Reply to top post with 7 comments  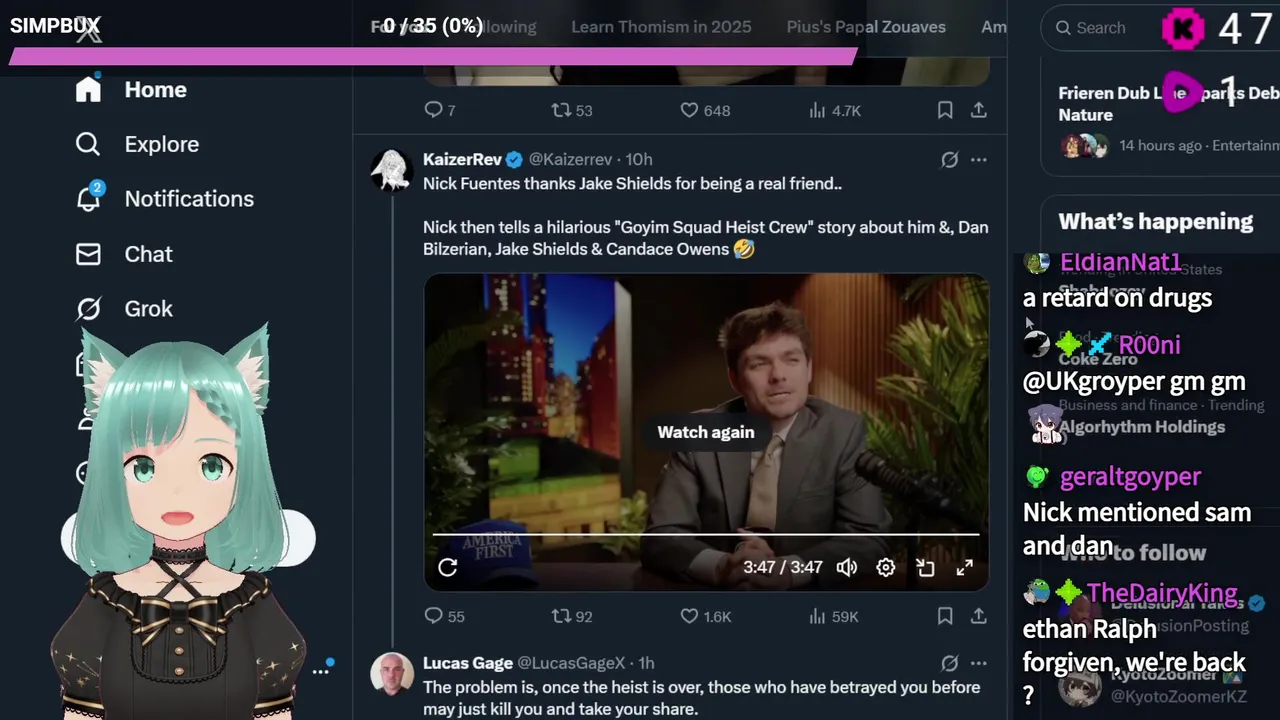tap(440, 110)
